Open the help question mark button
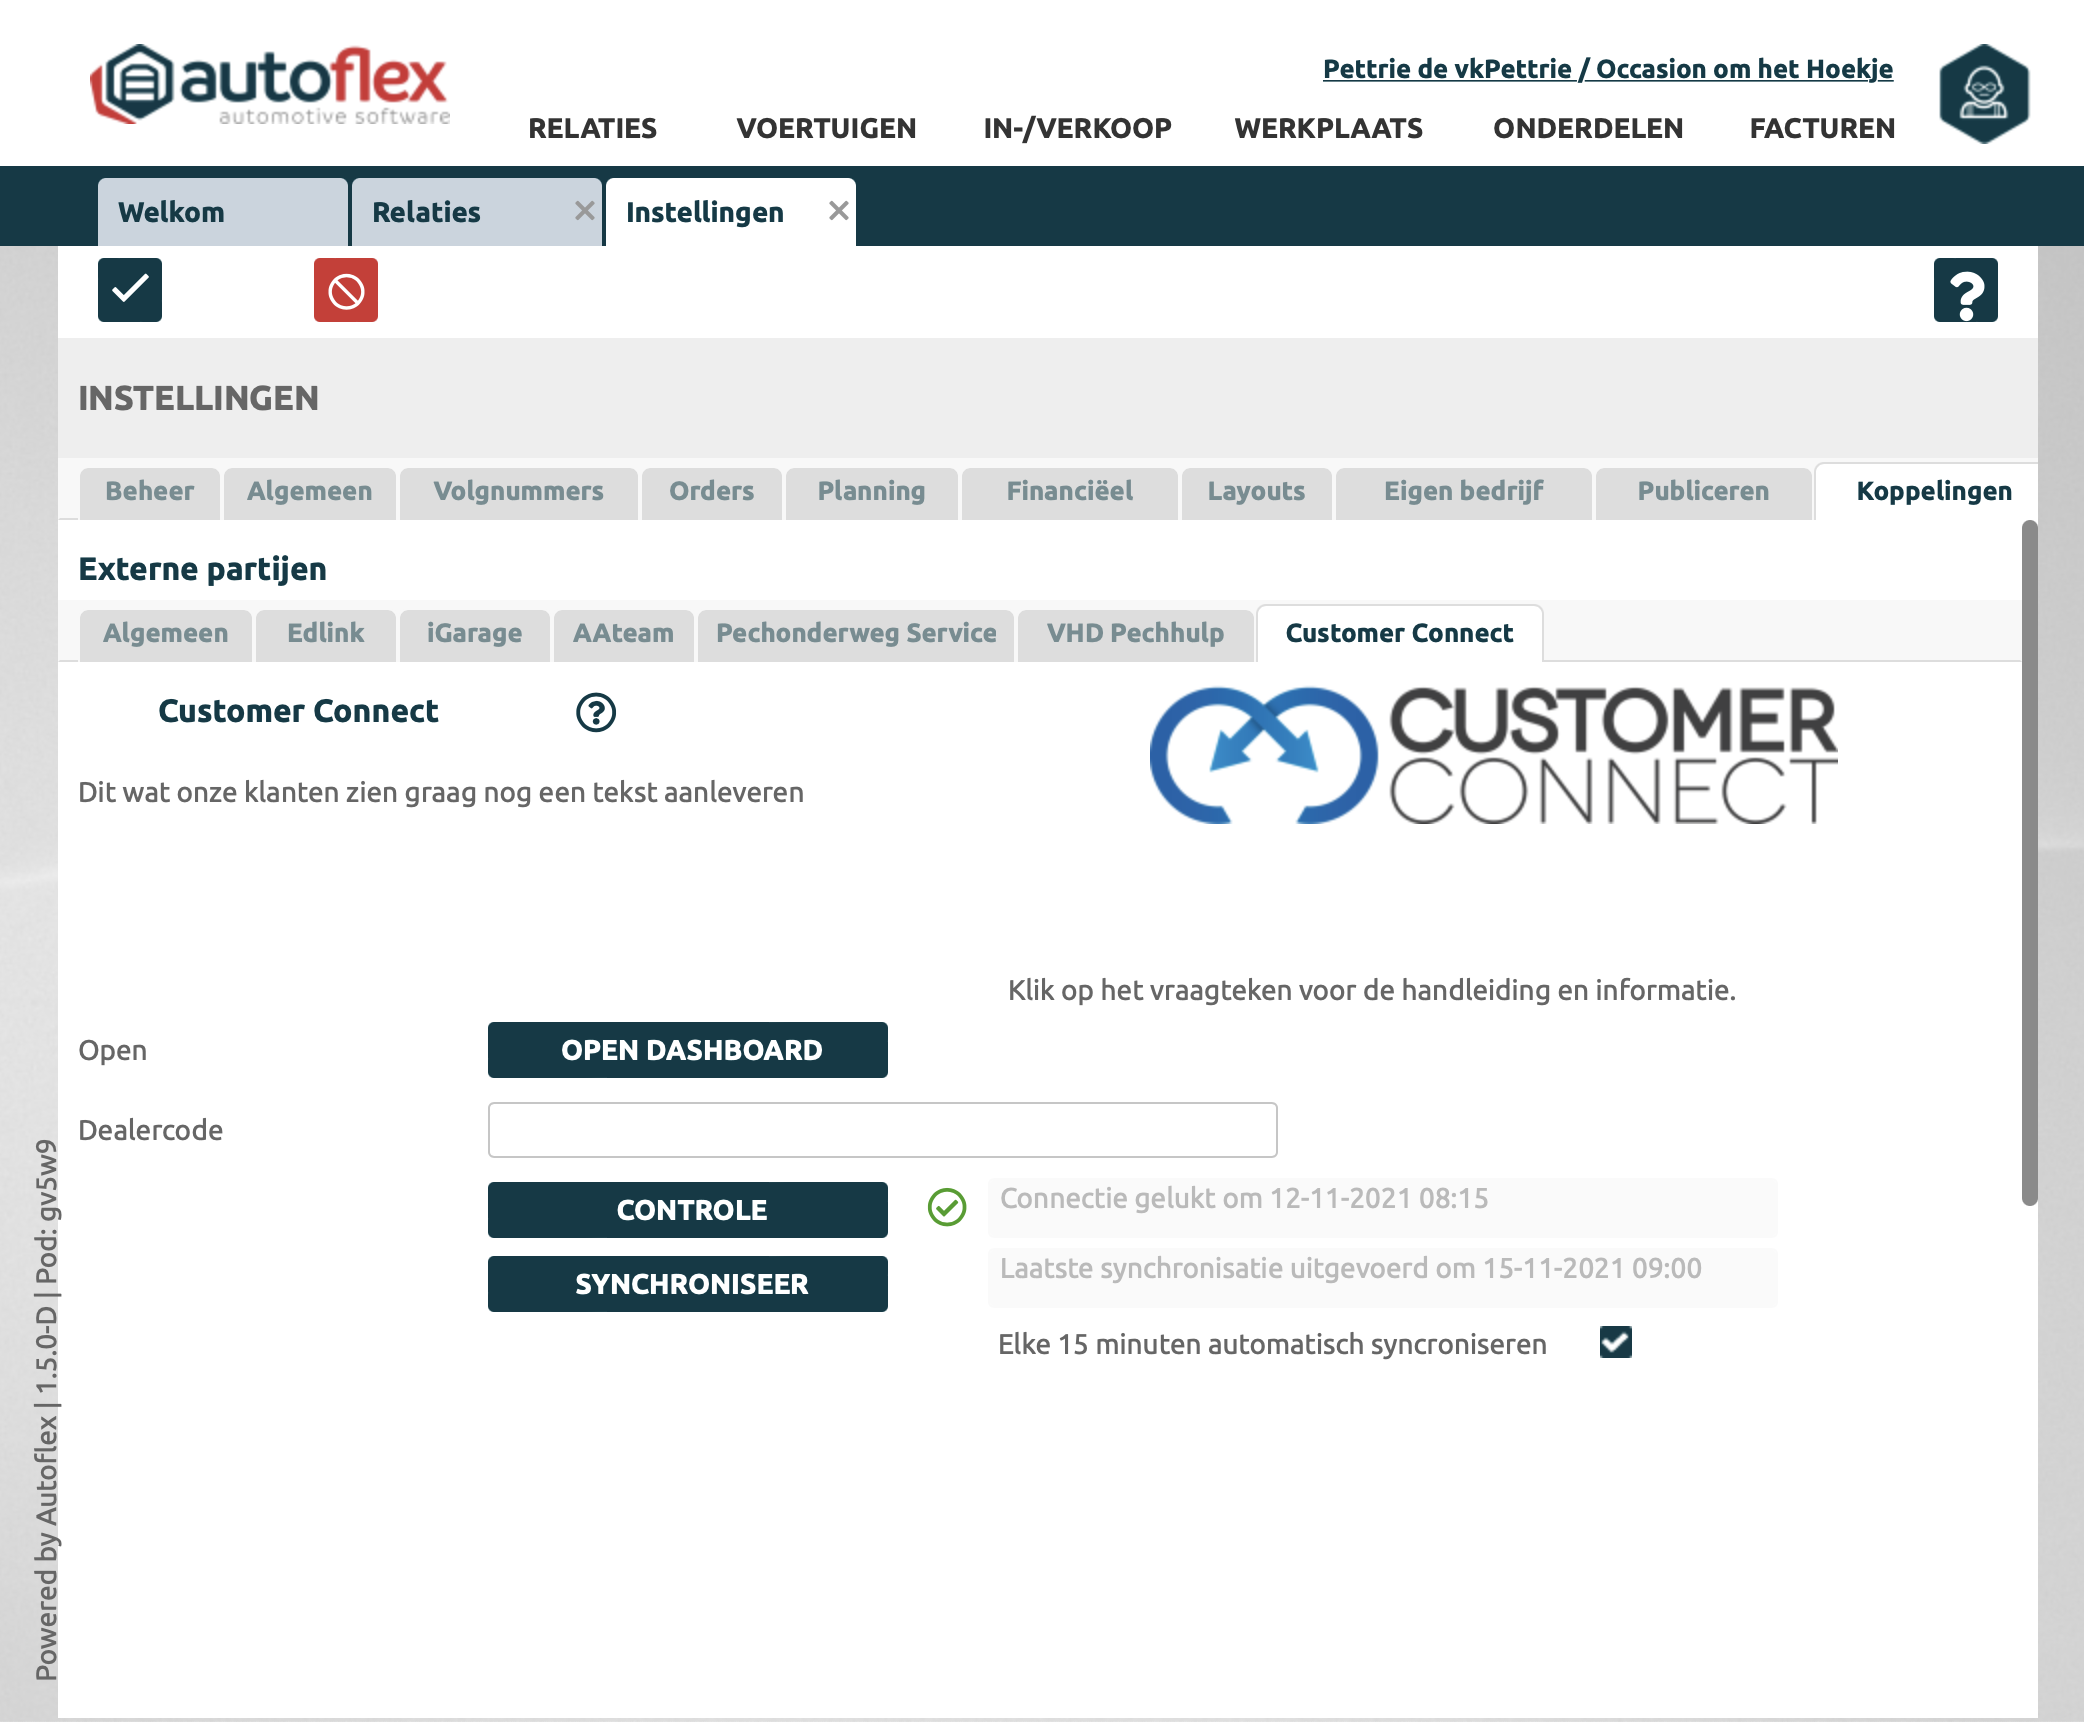 pos(1965,290)
